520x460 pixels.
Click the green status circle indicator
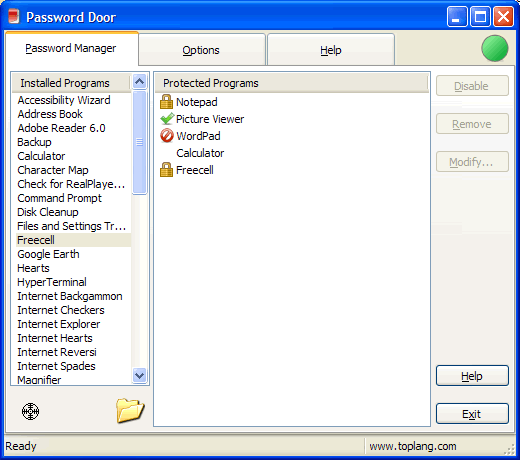[495, 48]
